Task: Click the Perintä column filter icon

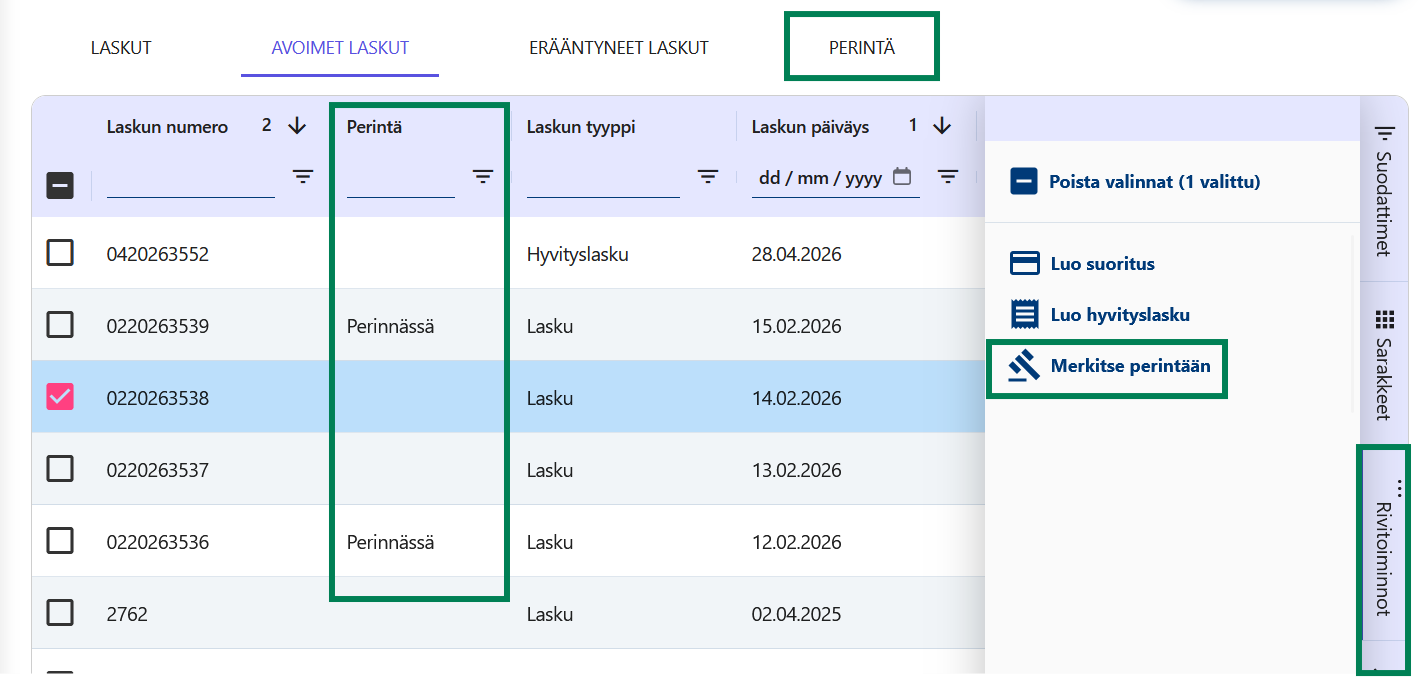Action: click(x=483, y=177)
